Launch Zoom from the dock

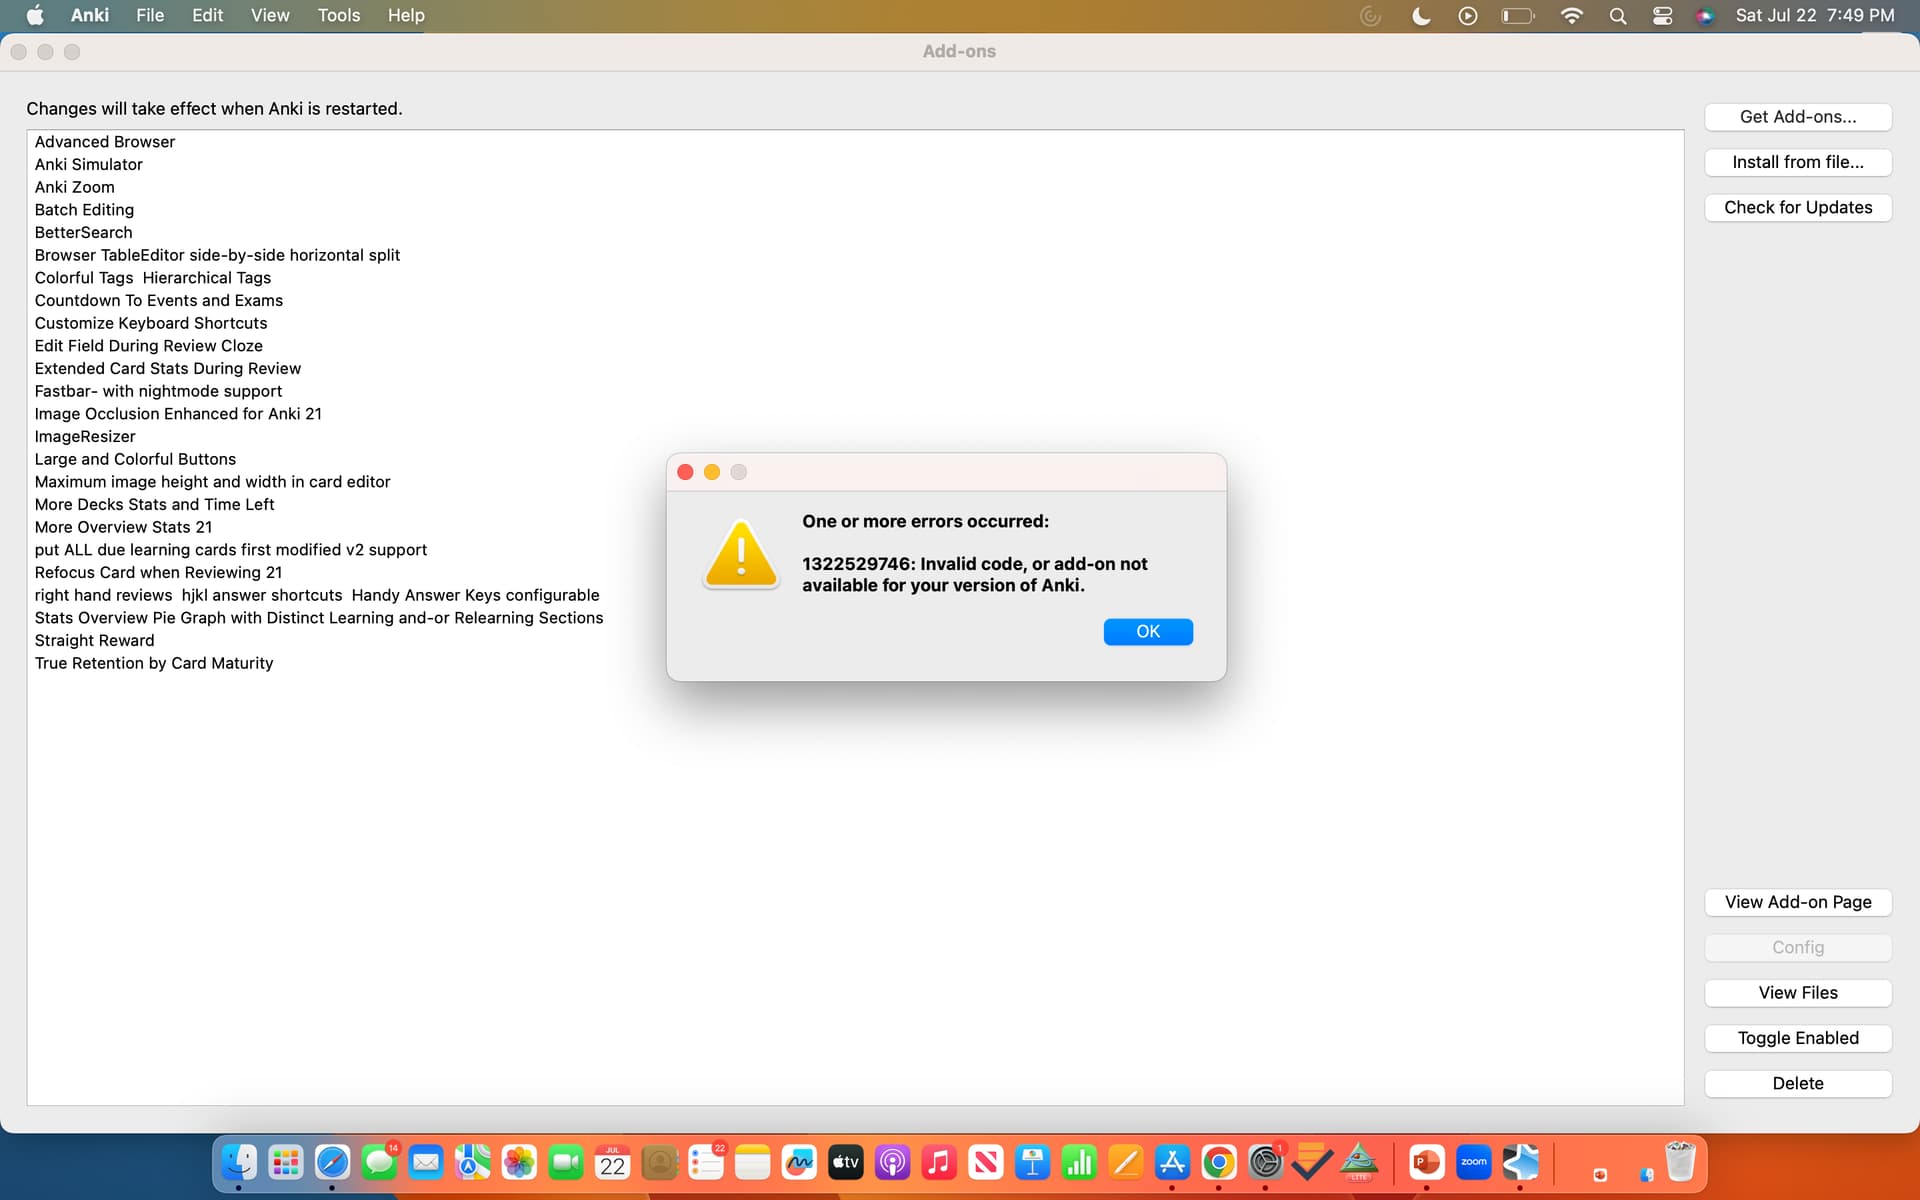click(1473, 1162)
